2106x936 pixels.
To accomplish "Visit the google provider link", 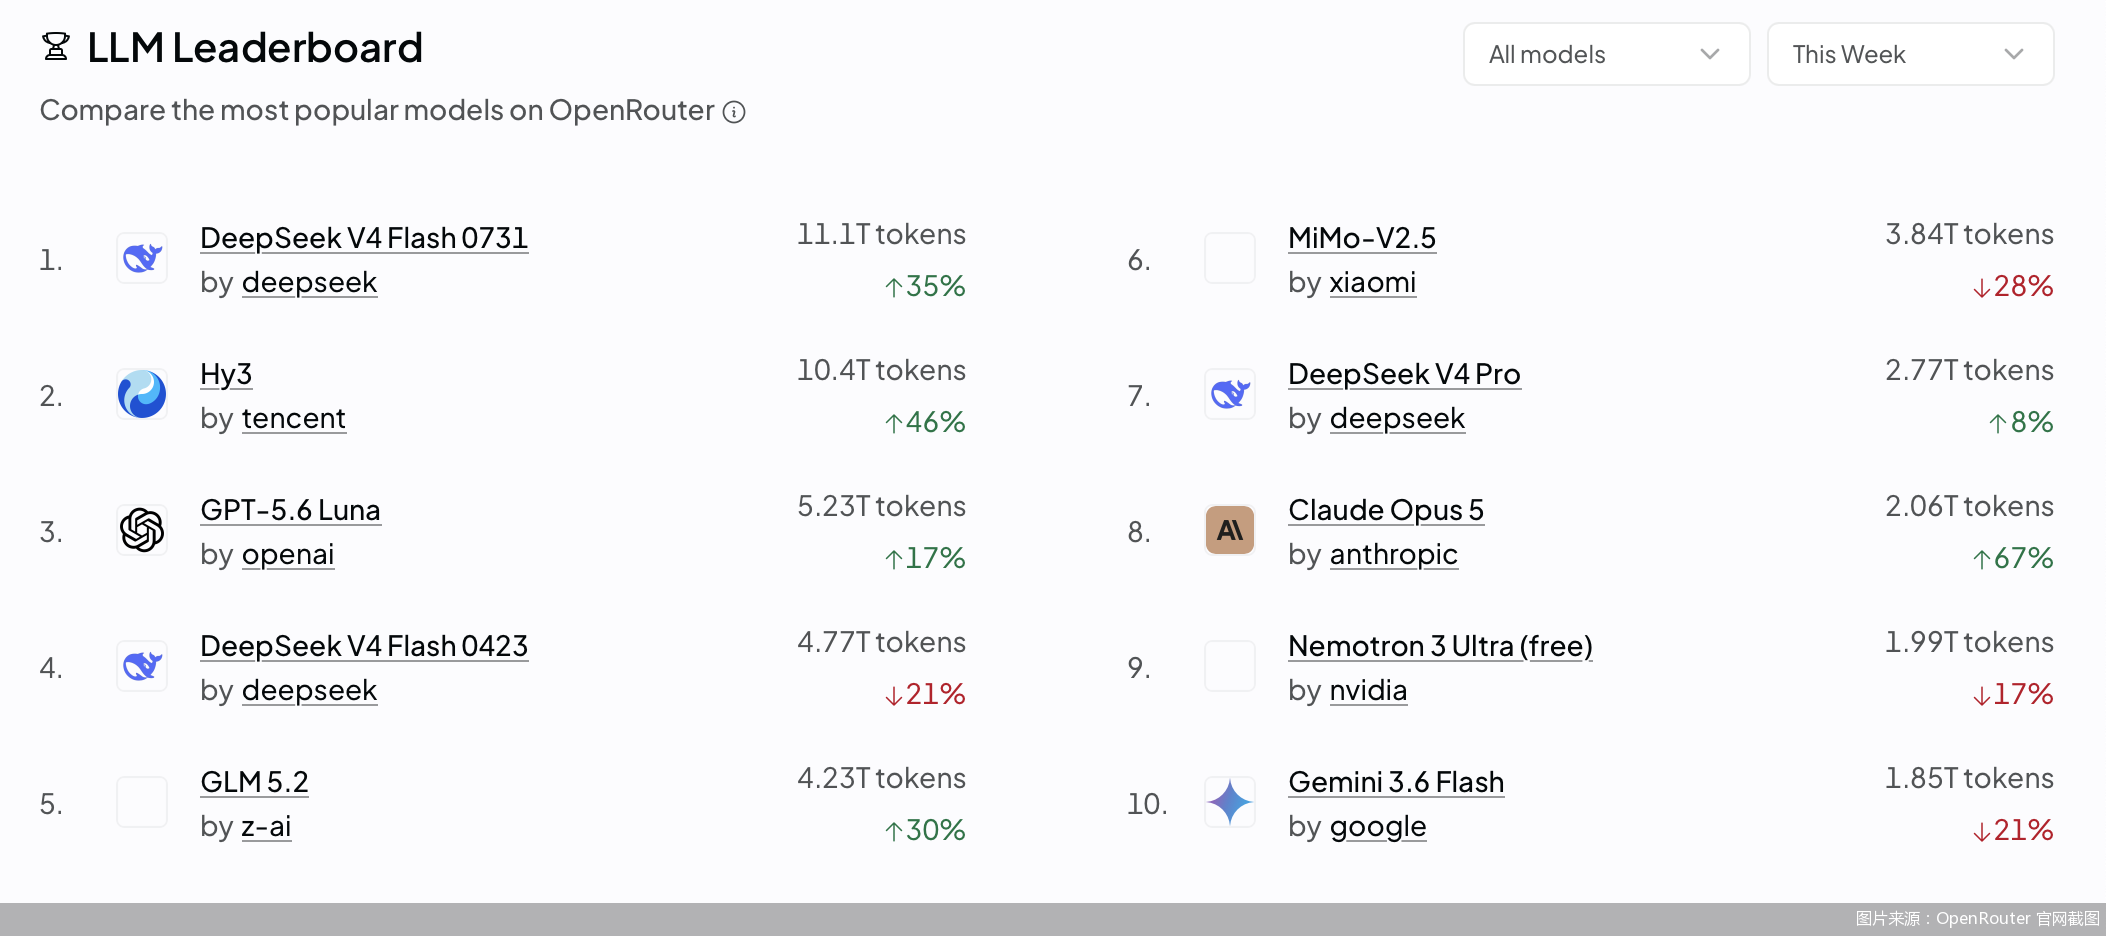I will point(1377,827).
